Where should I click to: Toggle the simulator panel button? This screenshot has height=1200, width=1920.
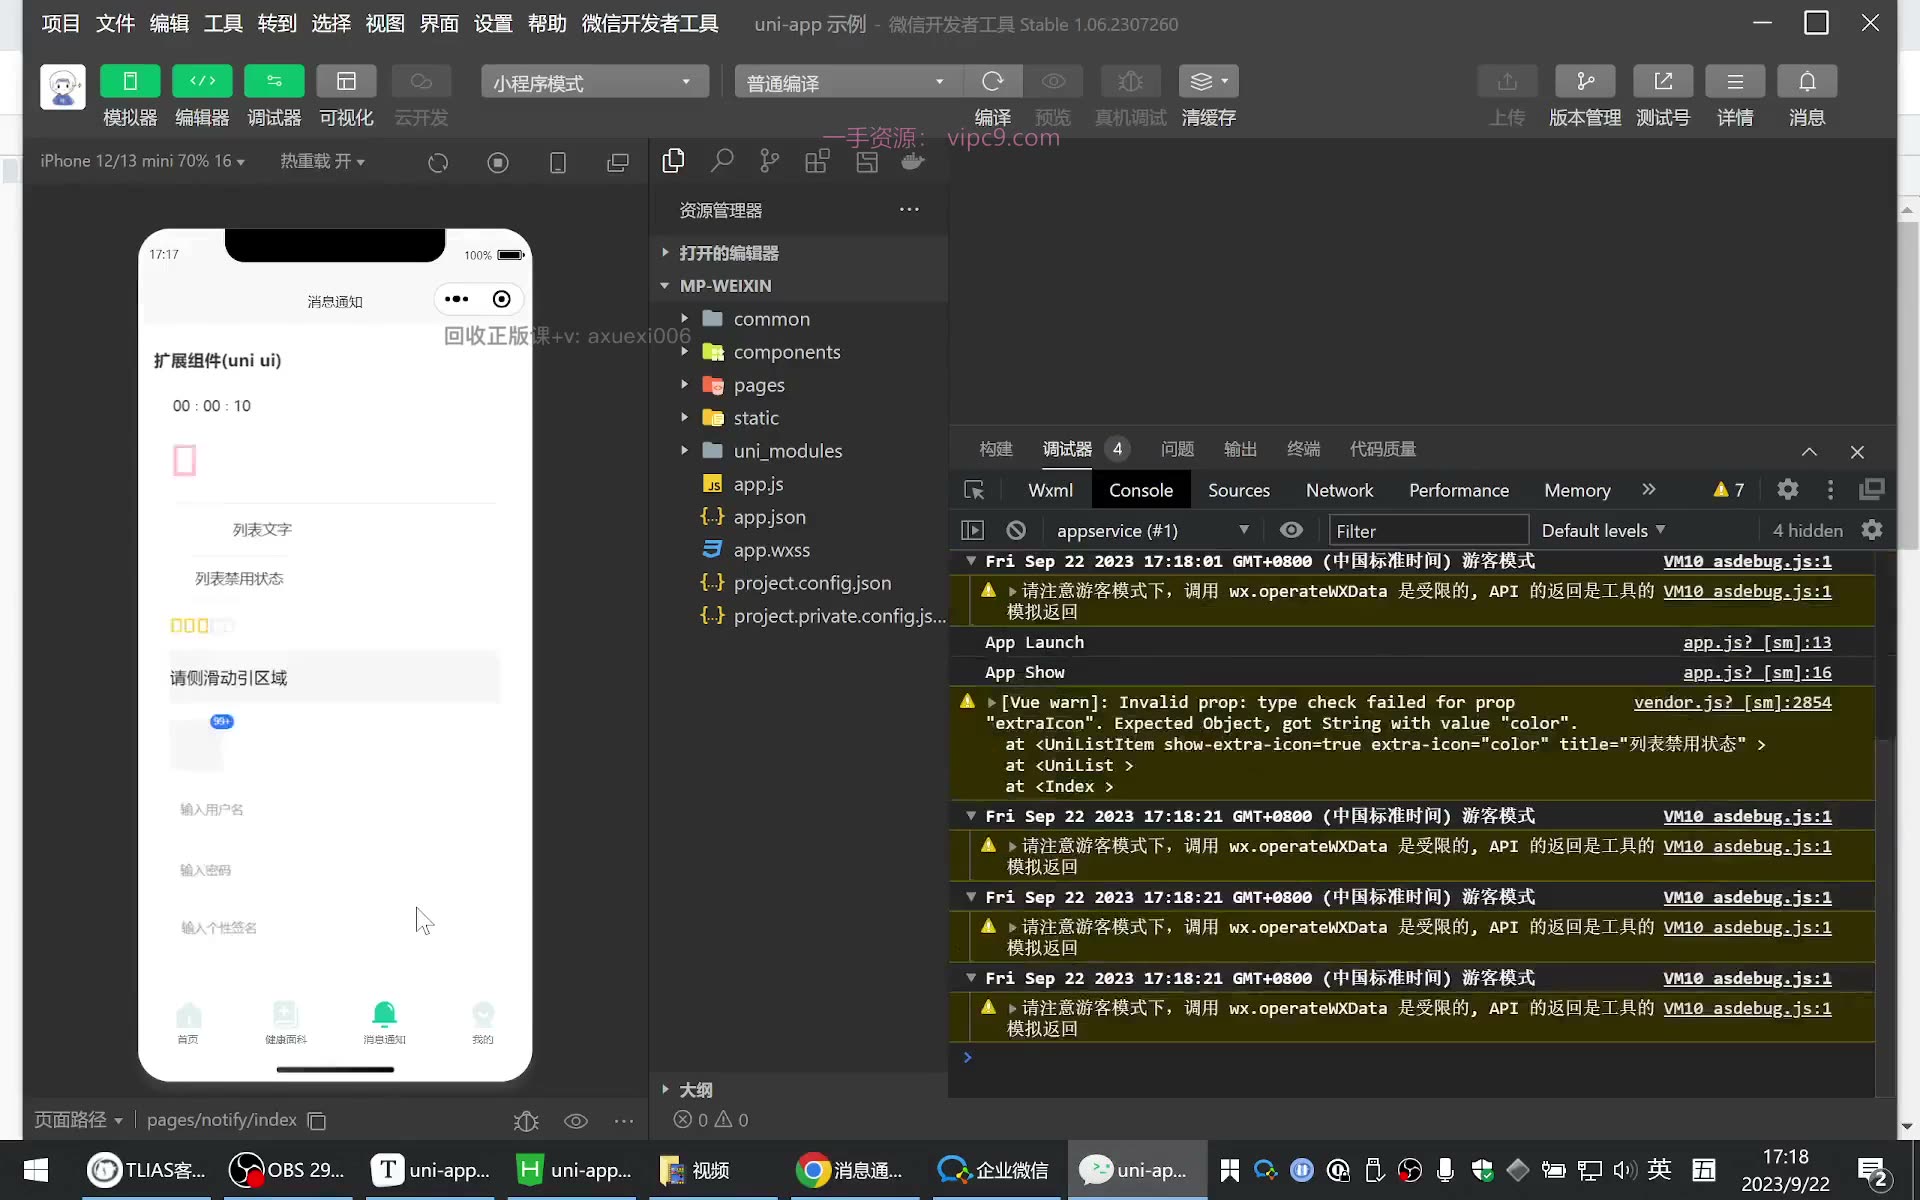[x=130, y=81]
